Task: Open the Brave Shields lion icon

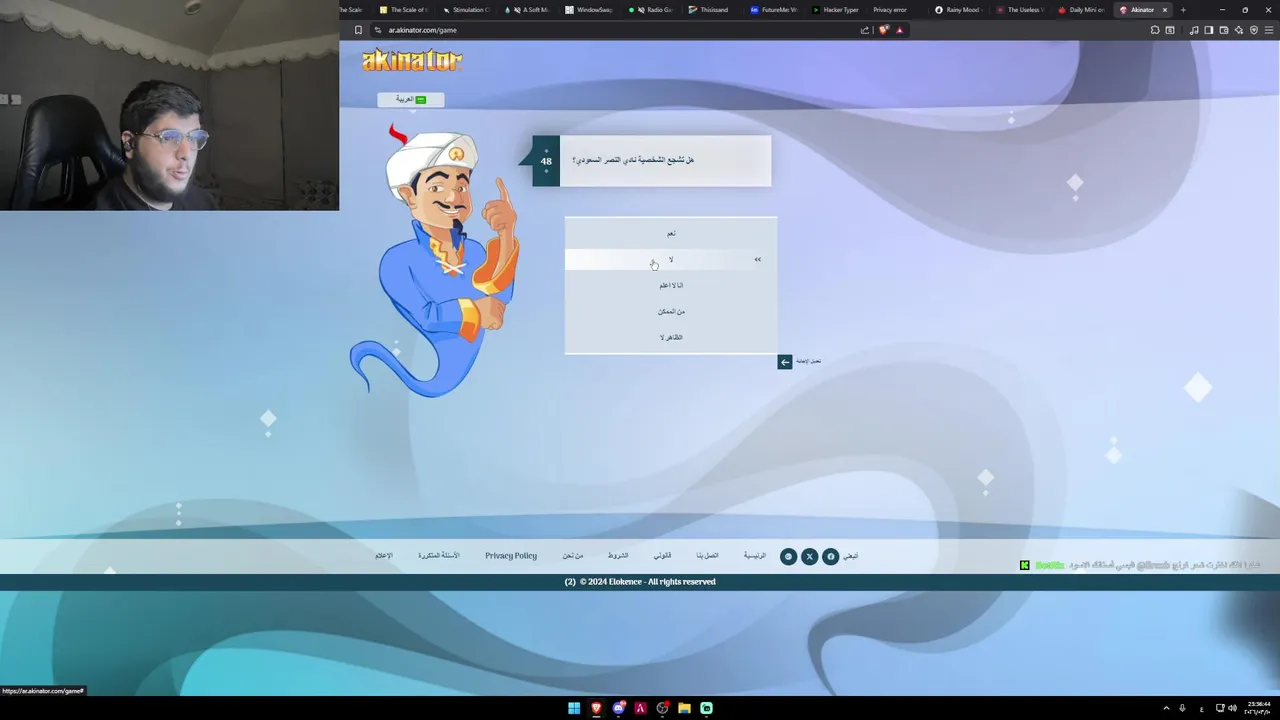Action: (883, 30)
